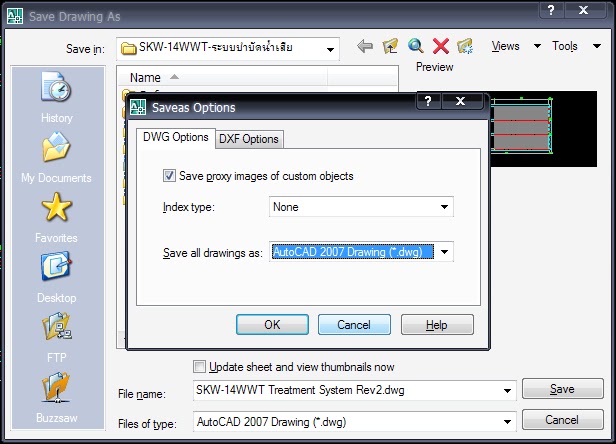
Task: Click the help question mark in Saveas Options
Action: click(x=428, y=101)
